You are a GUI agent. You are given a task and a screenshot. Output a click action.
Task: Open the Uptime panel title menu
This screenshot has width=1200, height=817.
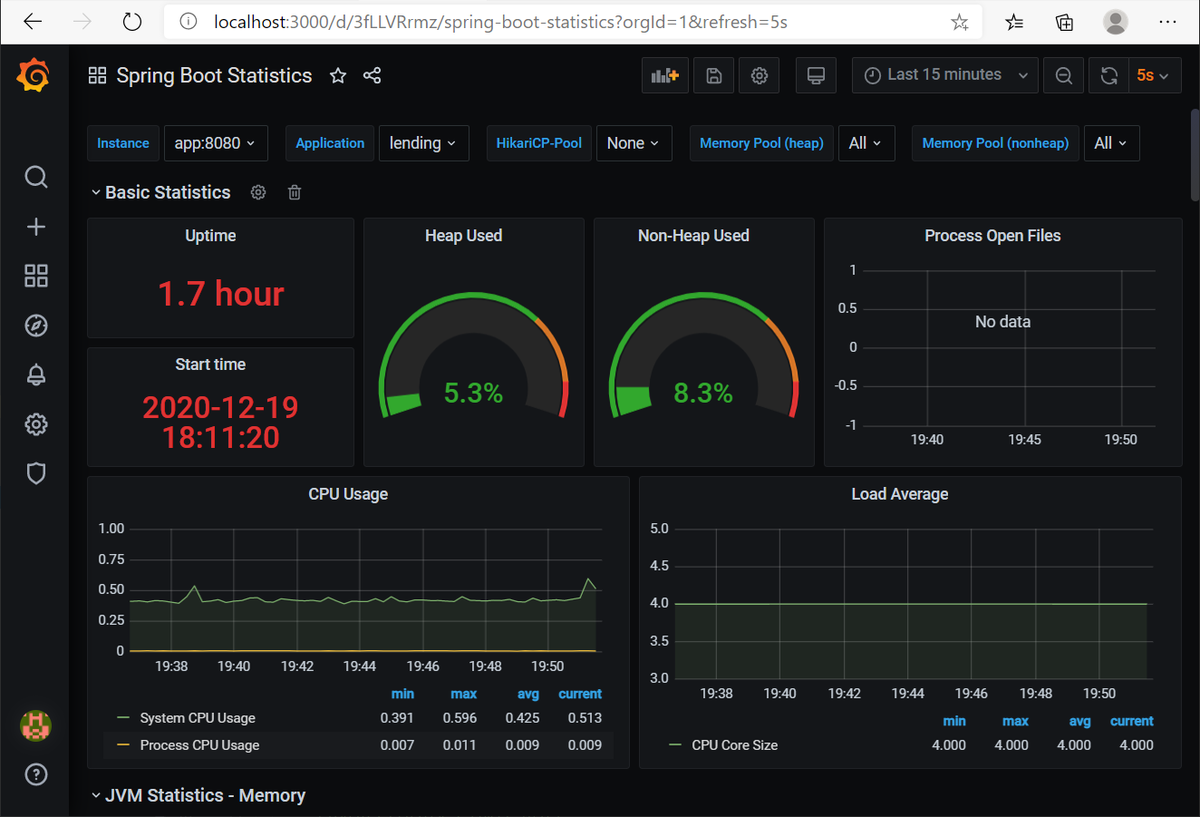click(211, 236)
